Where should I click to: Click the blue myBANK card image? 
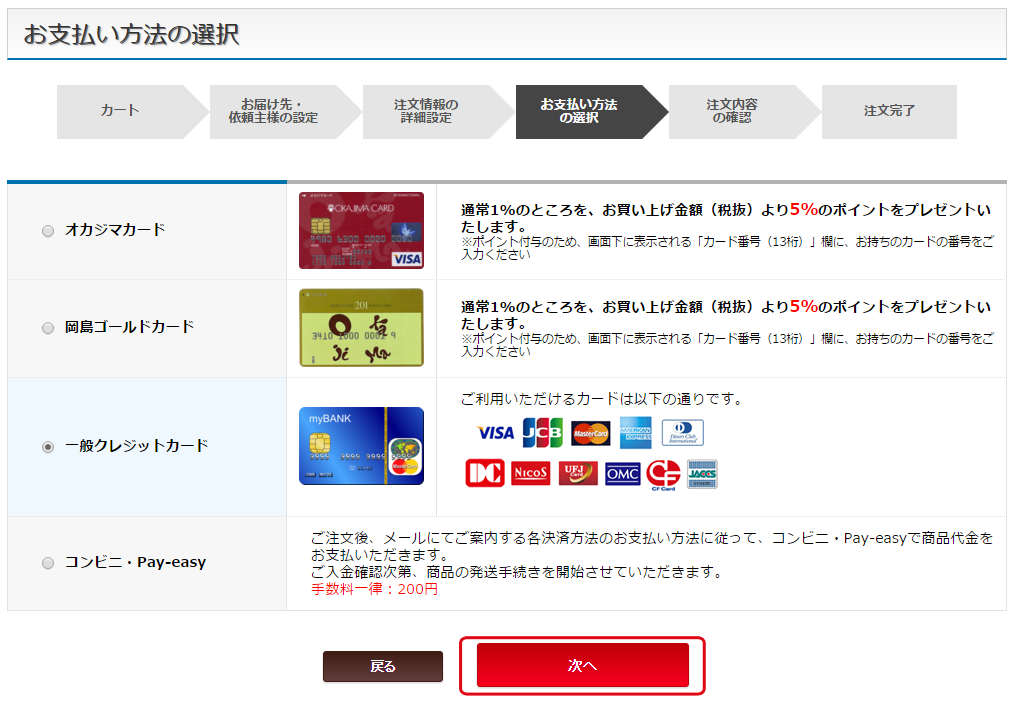pyautogui.click(x=361, y=446)
